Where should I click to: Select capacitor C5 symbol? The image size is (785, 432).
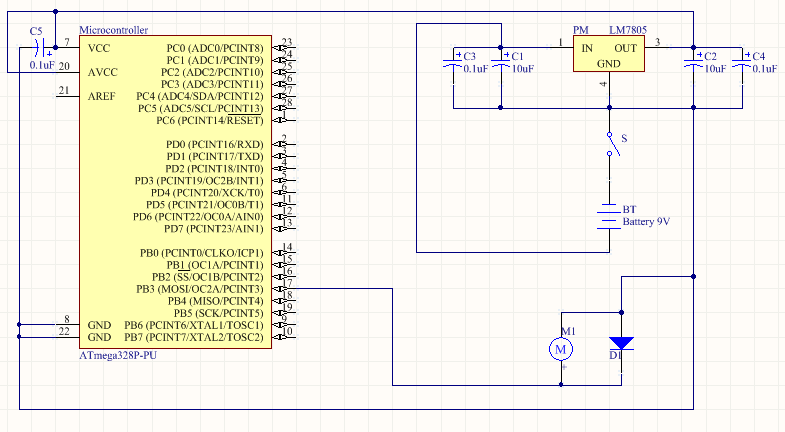(39, 48)
